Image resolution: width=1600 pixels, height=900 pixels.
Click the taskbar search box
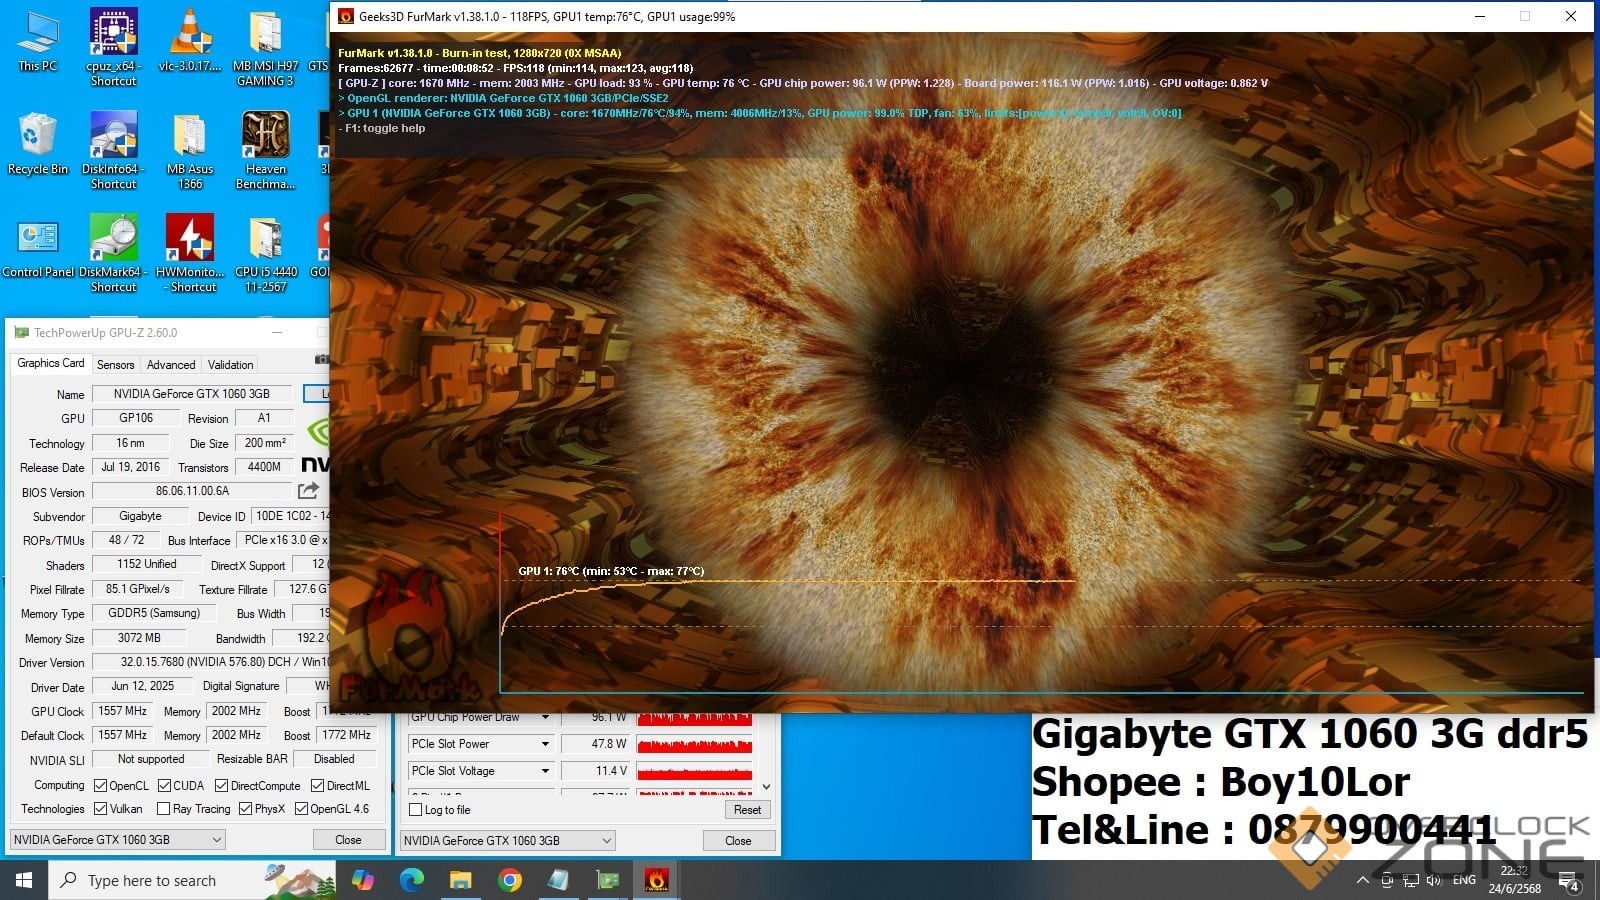tap(190, 880)
